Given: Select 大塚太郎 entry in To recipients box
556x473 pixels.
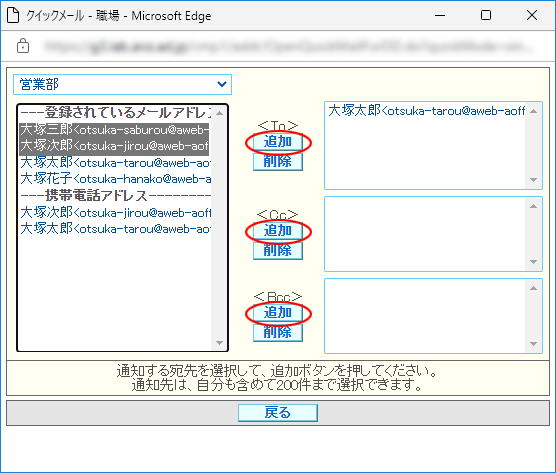Looking at the screenshot, I should point(427,111).
